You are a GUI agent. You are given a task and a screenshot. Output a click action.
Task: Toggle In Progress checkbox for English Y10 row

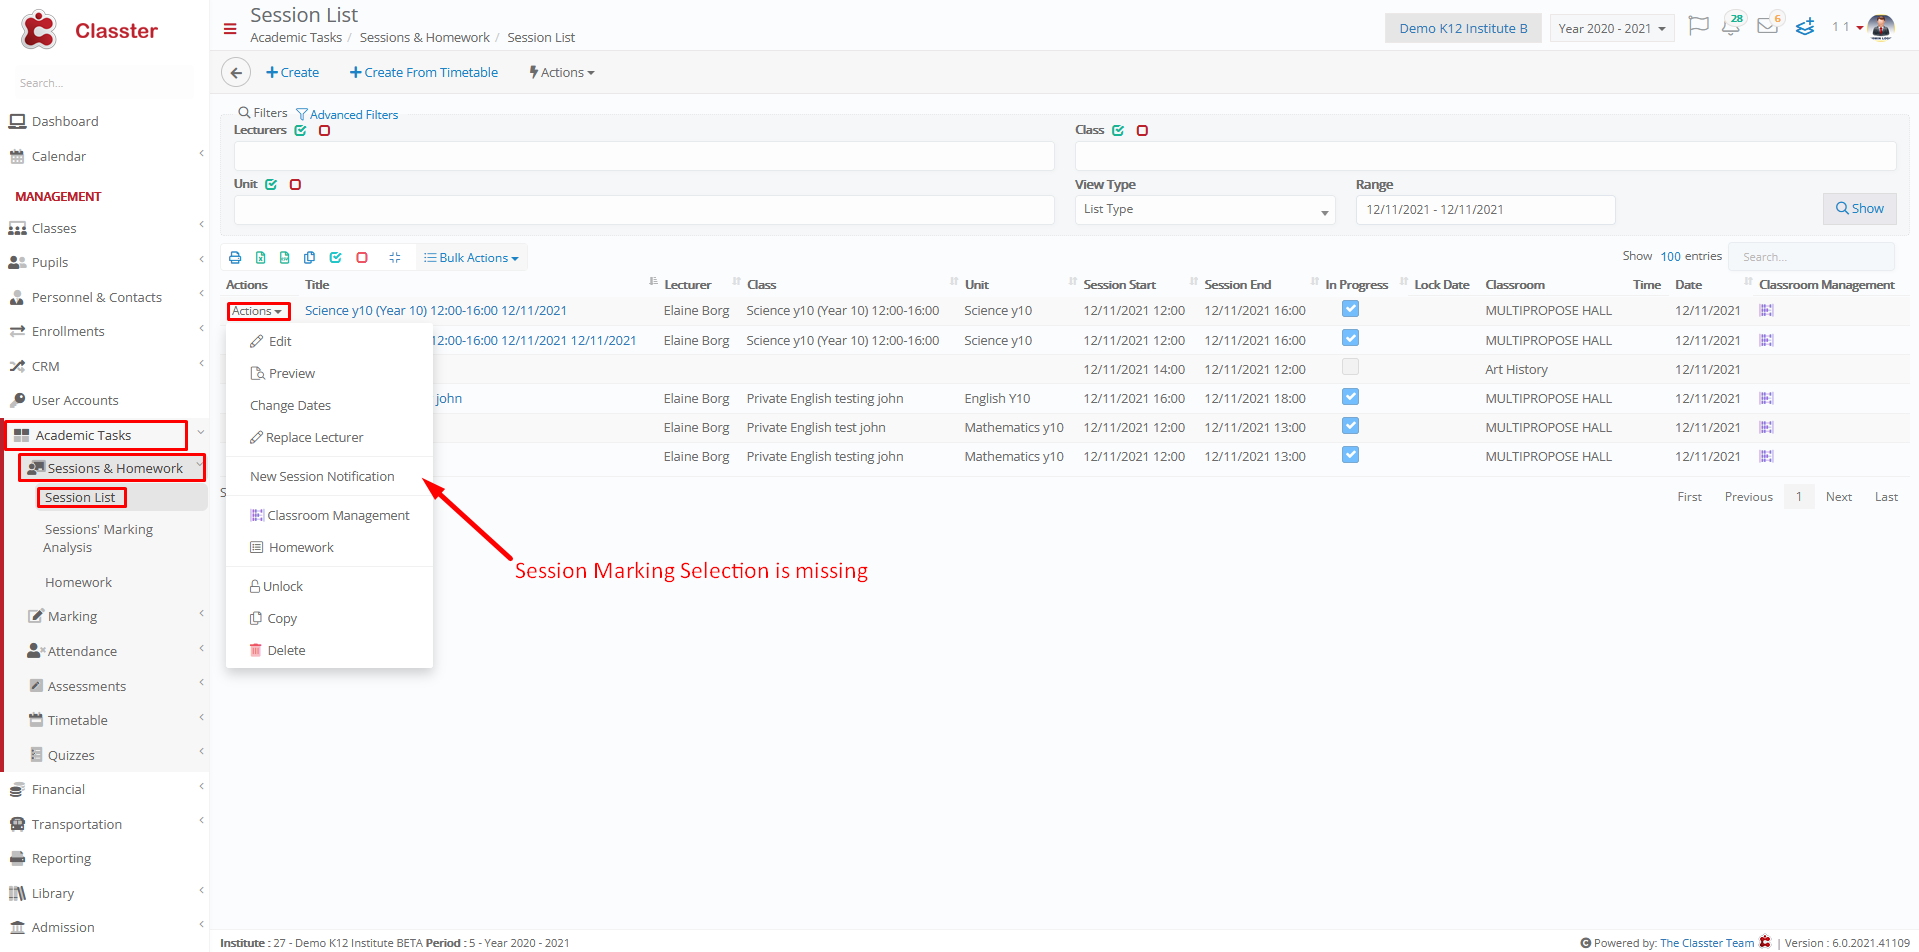click(x=1350, y=397)
